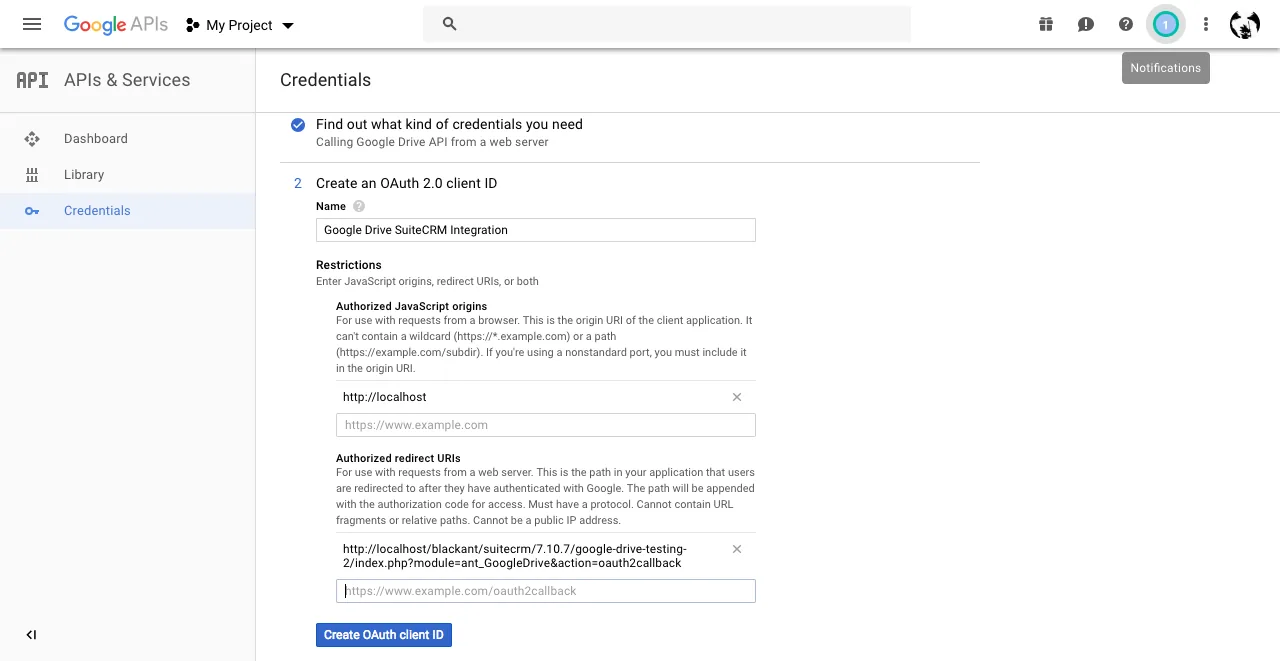Click the Library icon
Screen dimensions: 1280x661
[32, 175]
